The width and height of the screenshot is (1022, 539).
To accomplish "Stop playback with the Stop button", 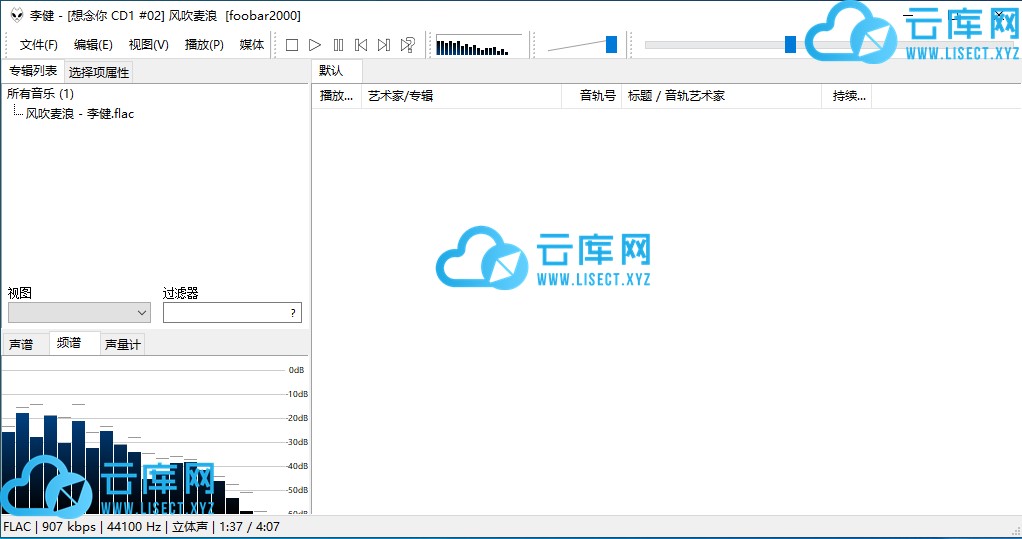I will pos(292,45).
